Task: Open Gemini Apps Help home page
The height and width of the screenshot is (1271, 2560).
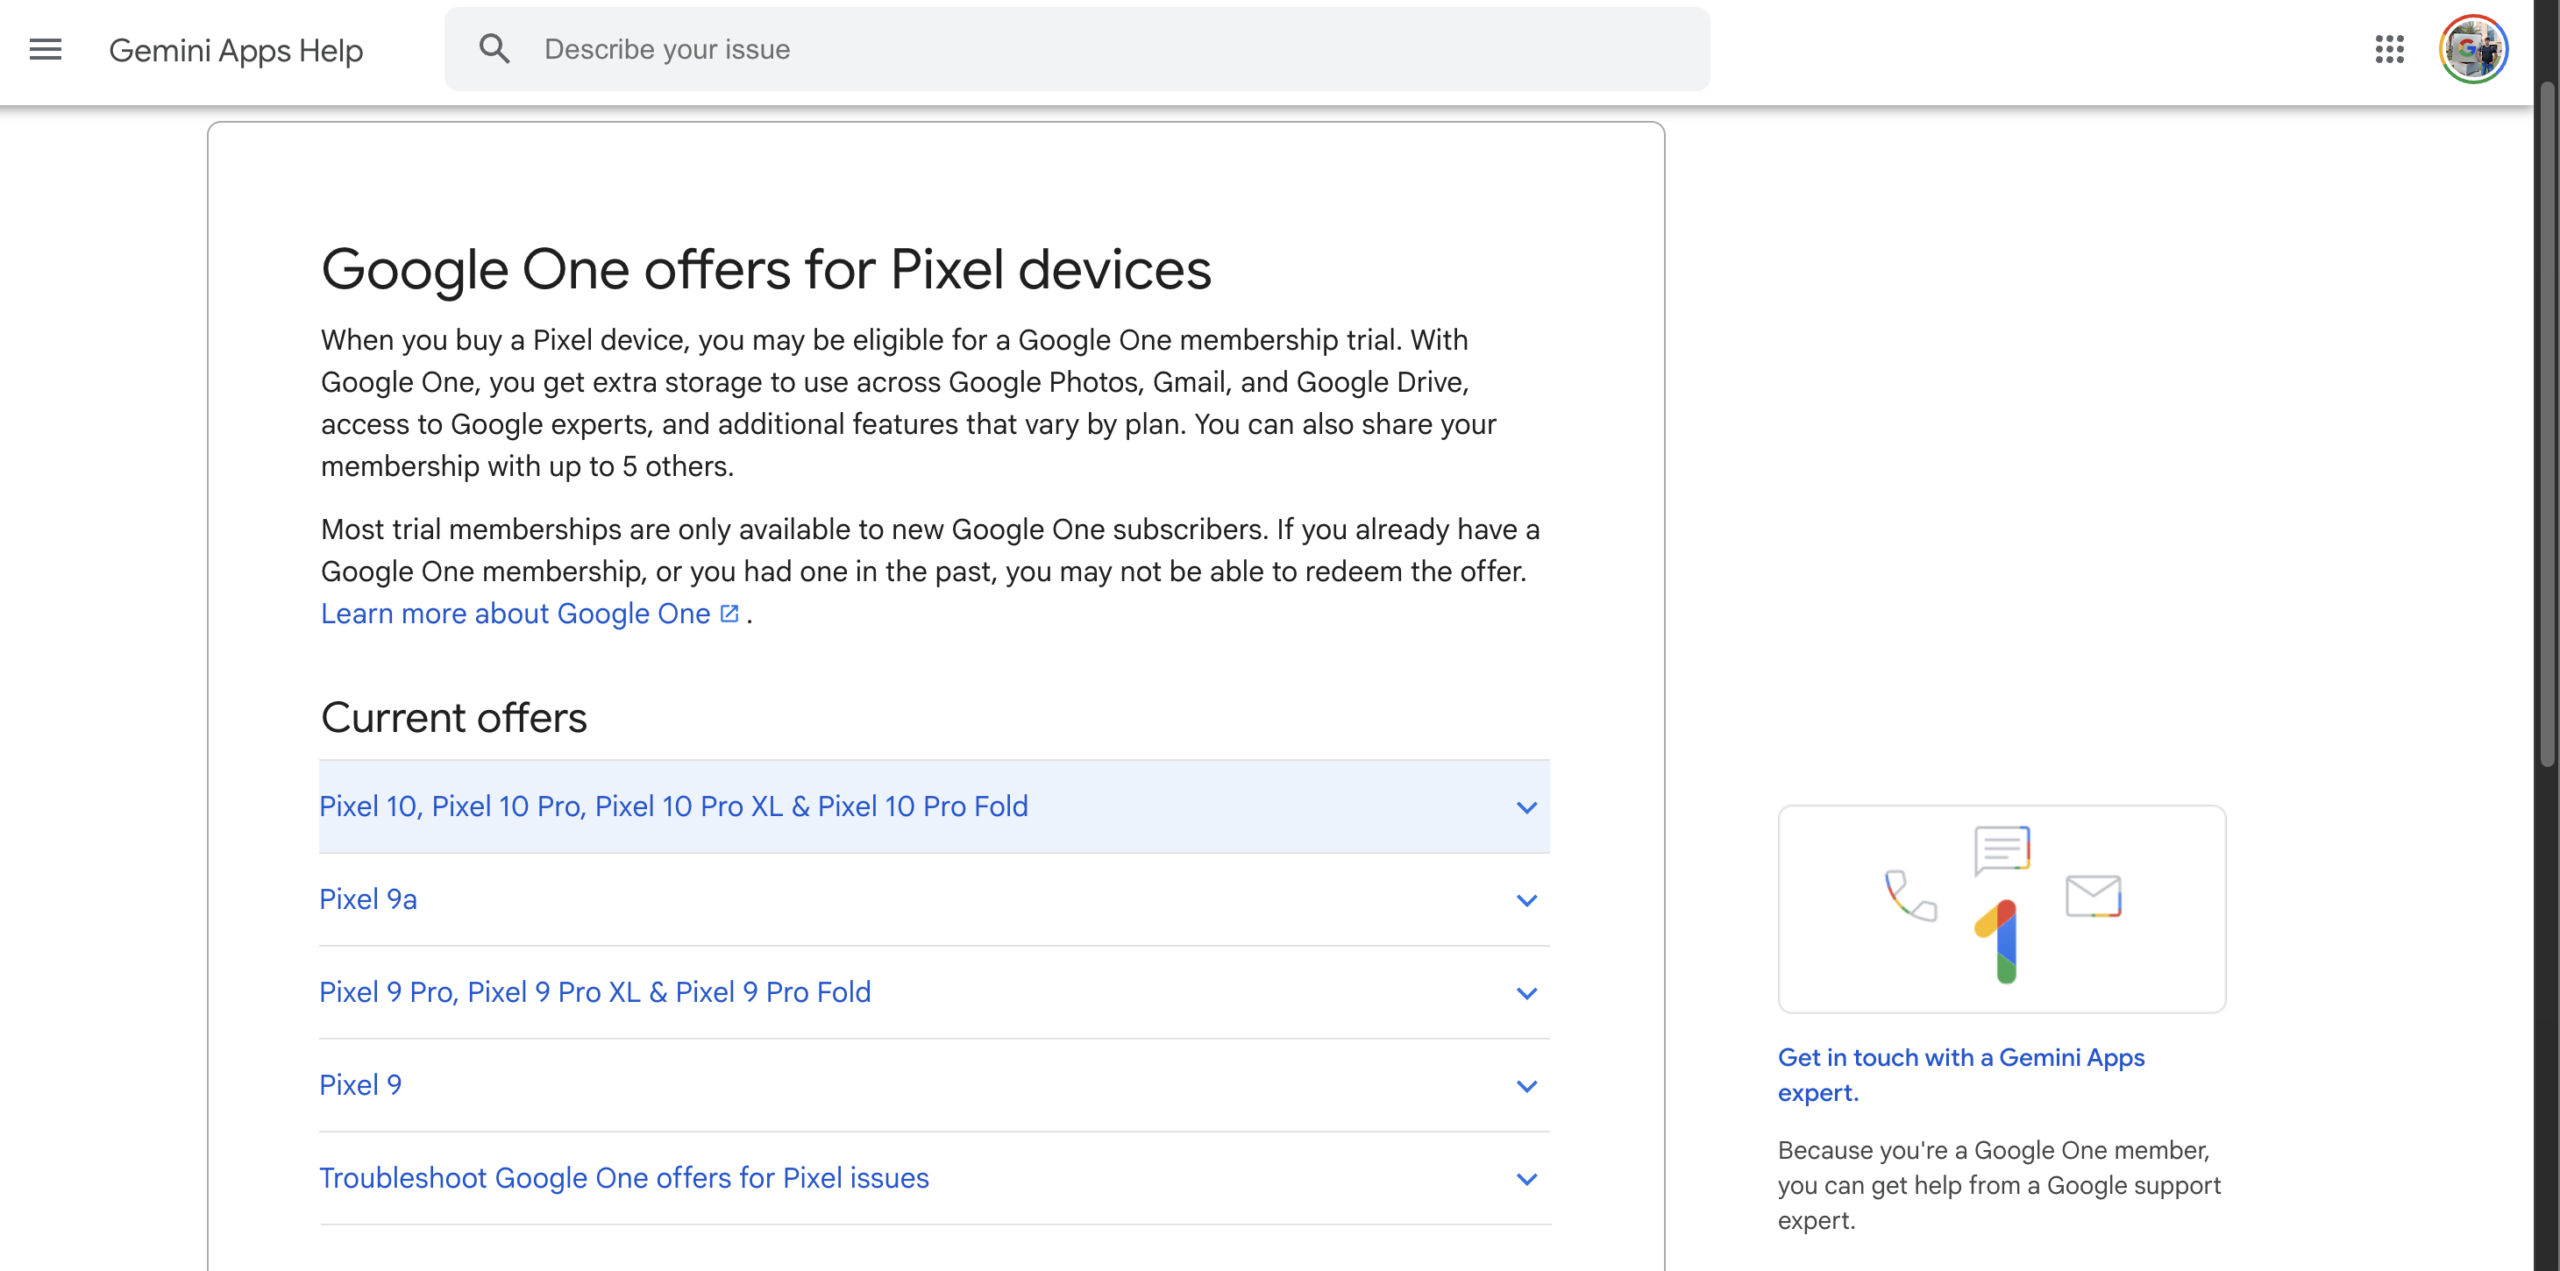Action: tap(235, 49)
